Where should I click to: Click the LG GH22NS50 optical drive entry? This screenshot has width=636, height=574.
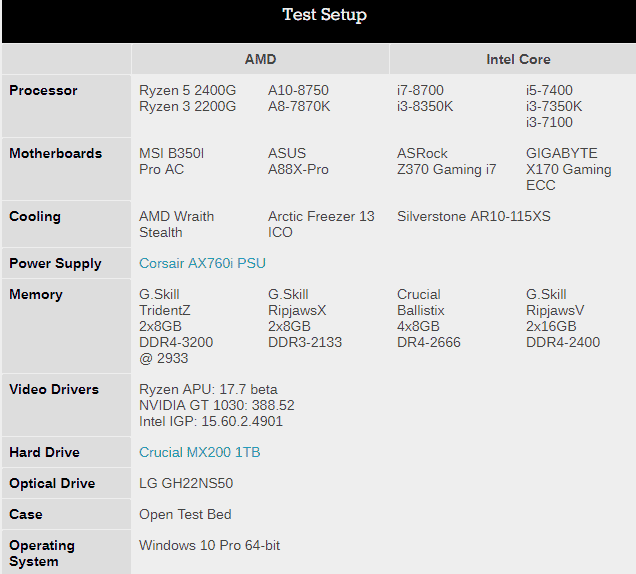(x=186, y=483)
